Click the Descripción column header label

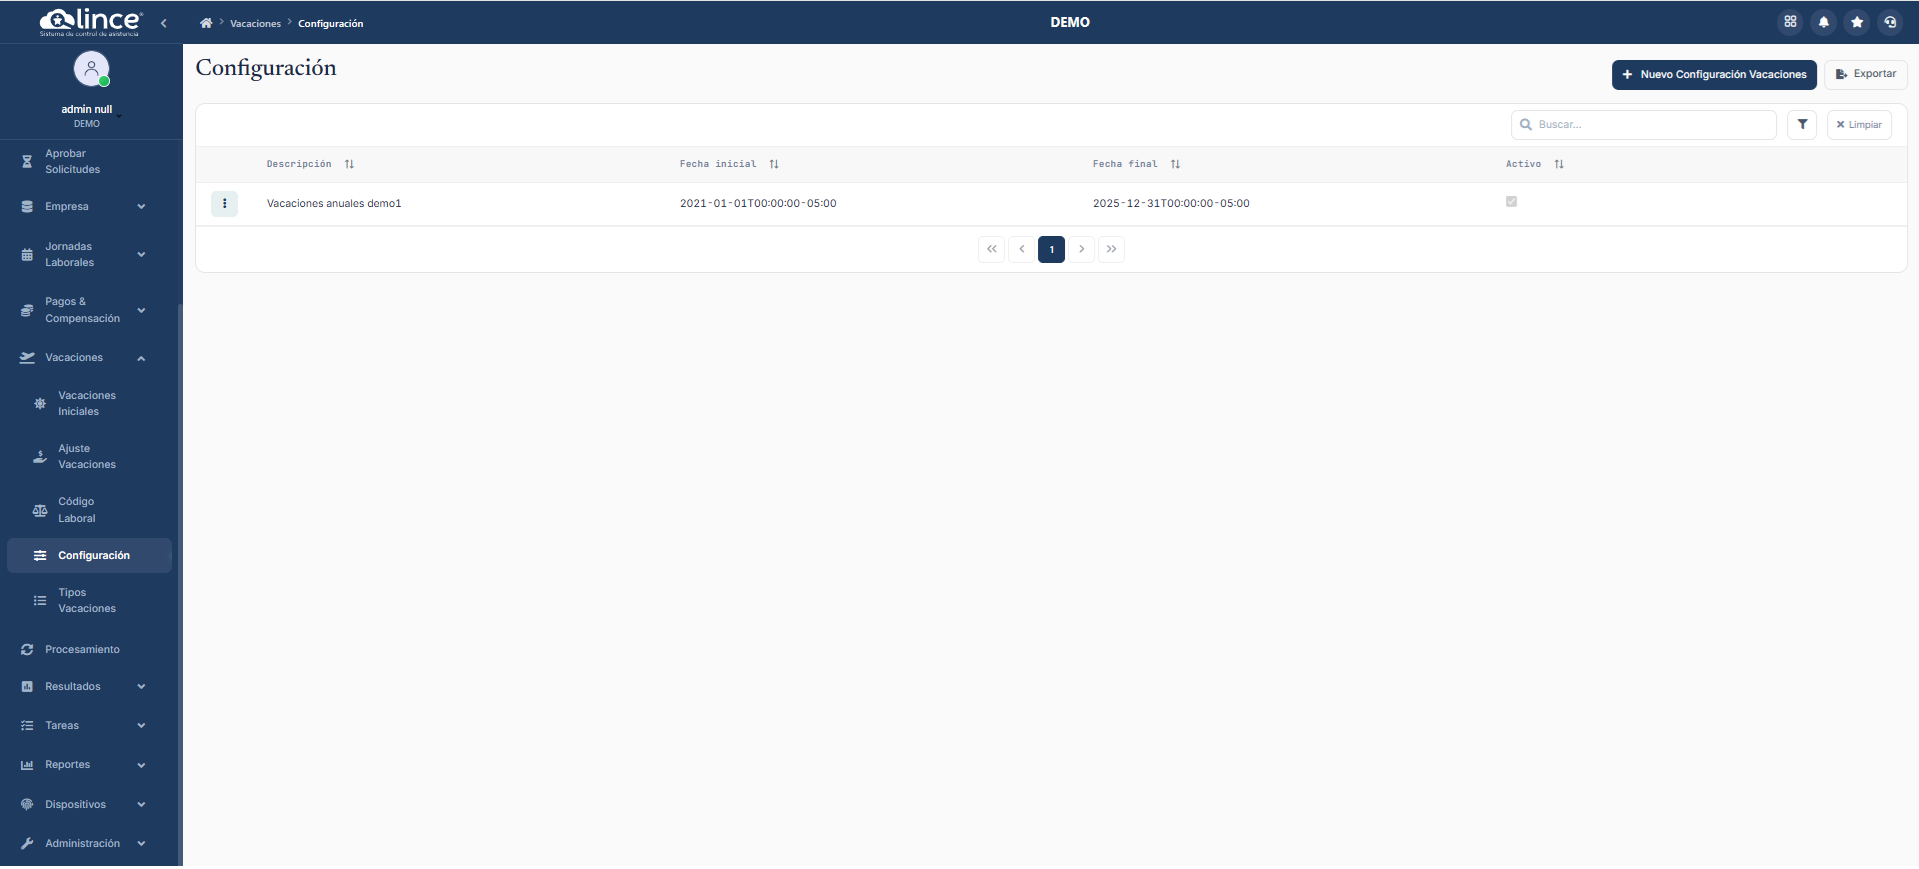coord(299,164)
